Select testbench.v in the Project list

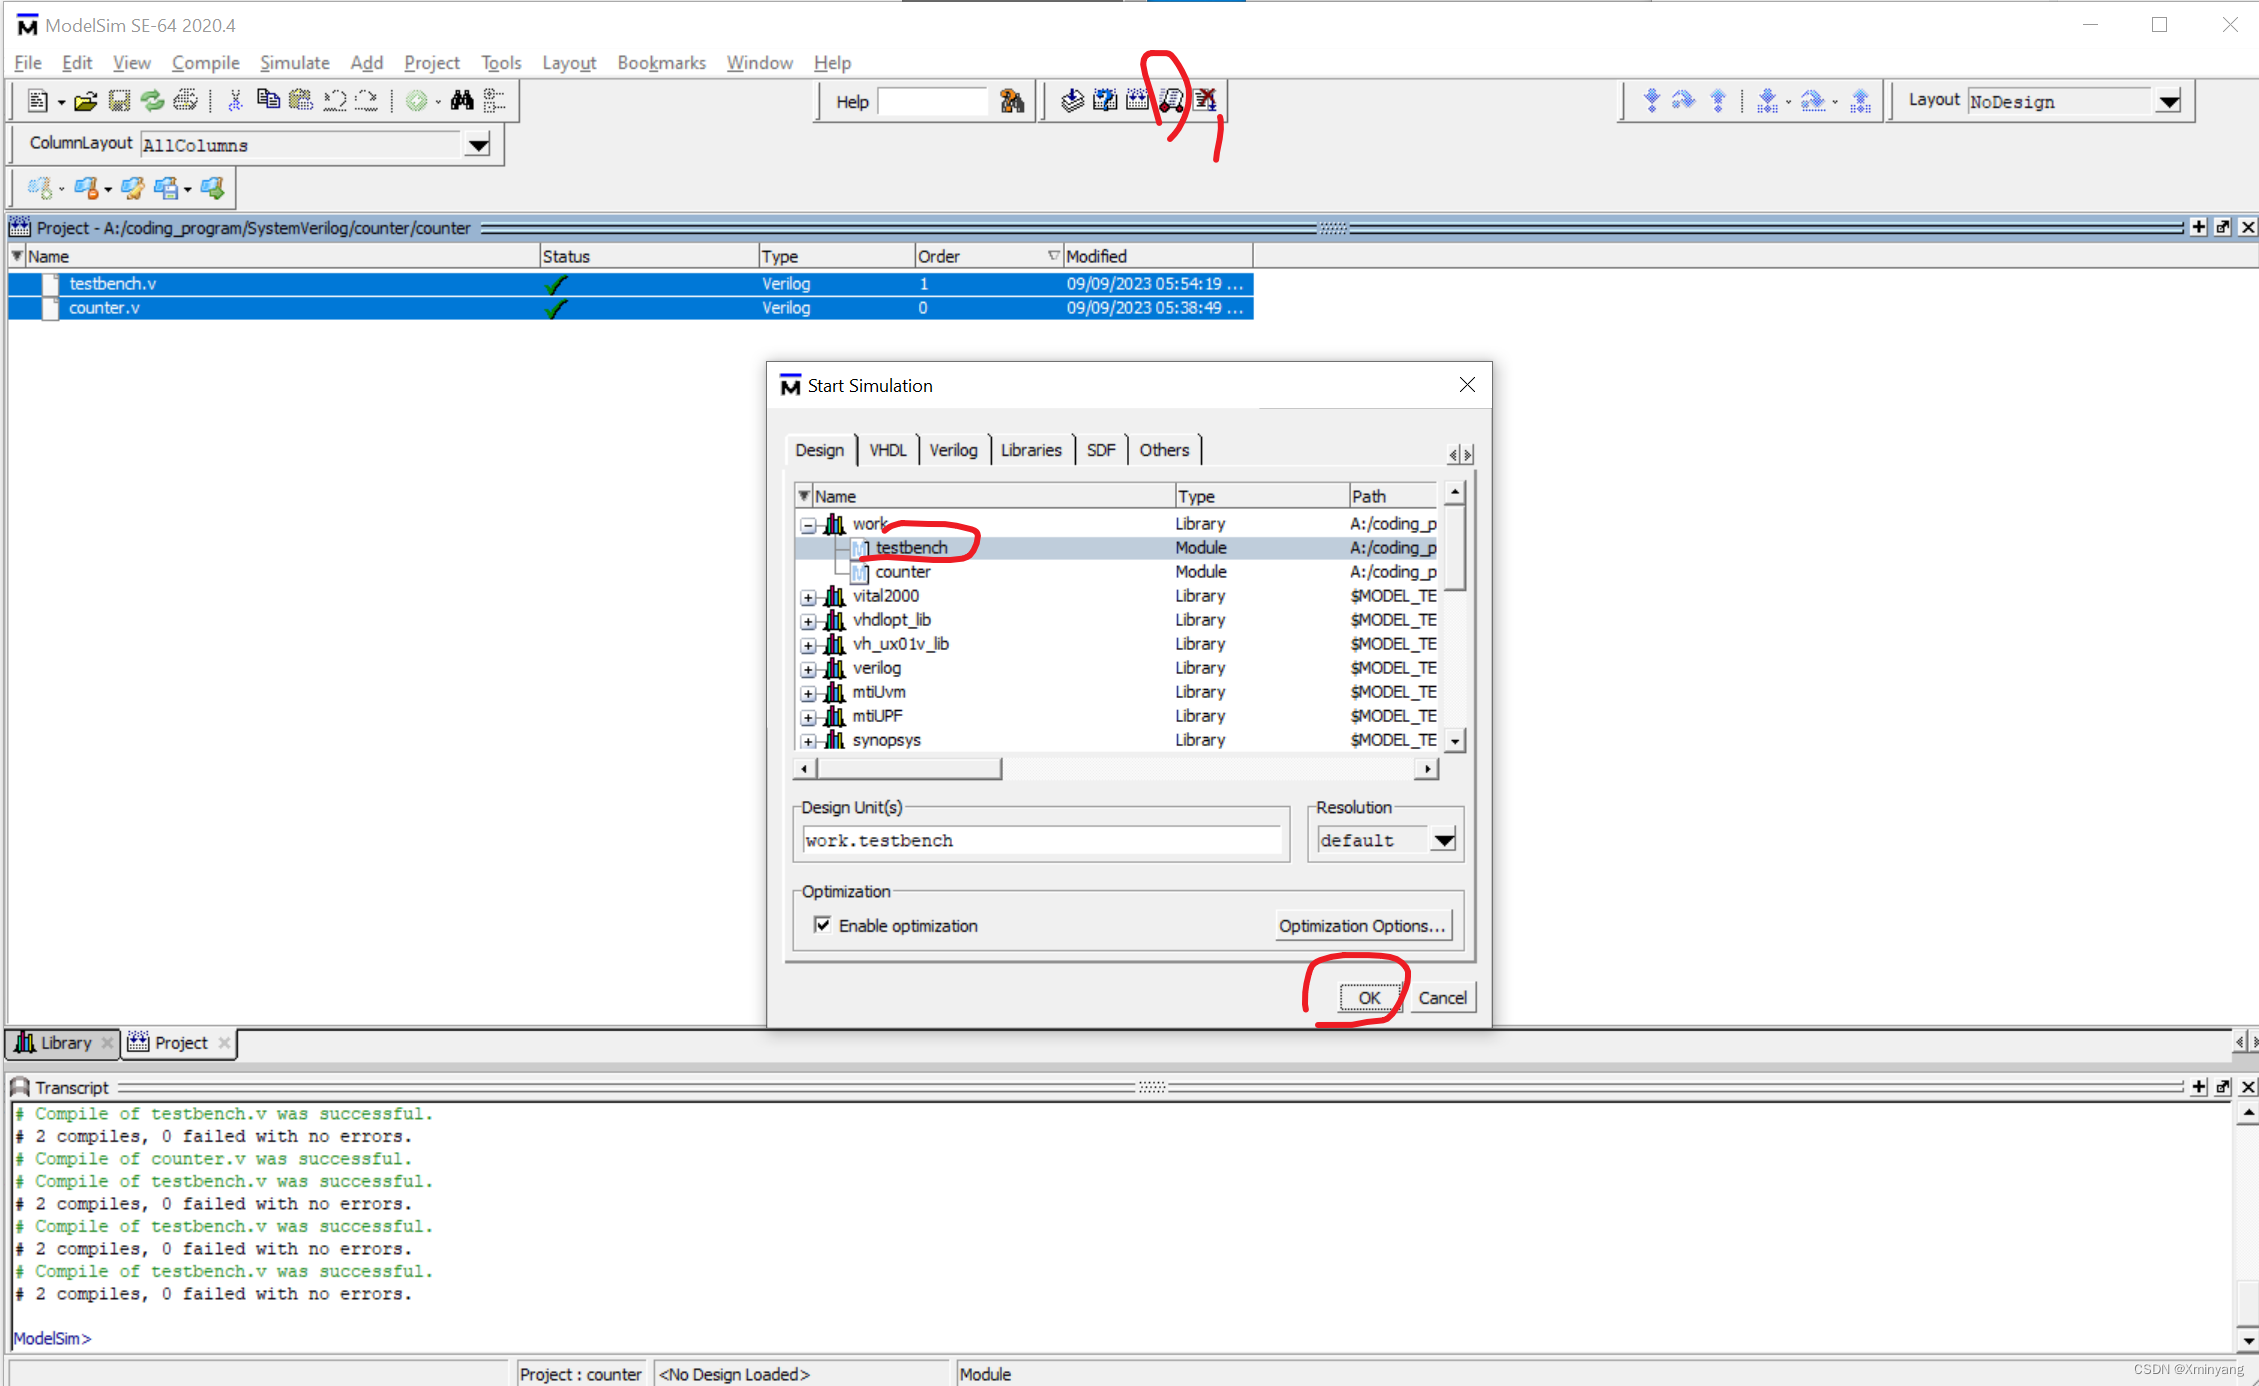pyautogui.click(x=630, y=284)
